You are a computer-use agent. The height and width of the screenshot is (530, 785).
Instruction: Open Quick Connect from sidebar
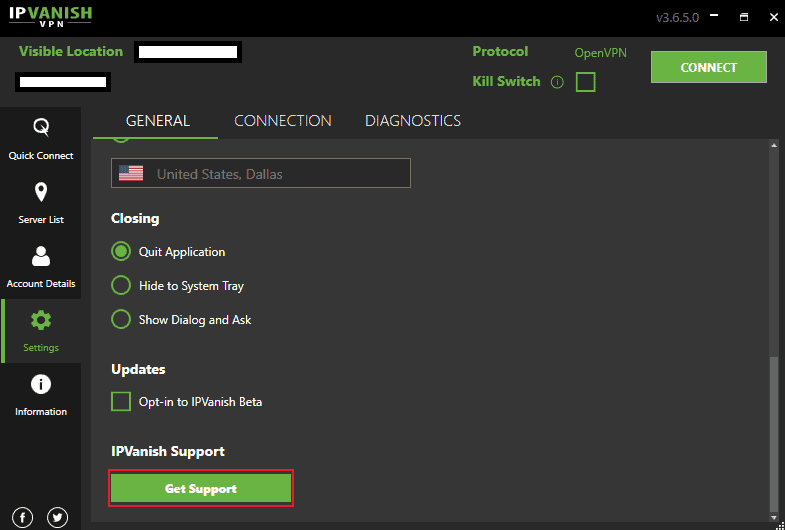pyautogui.click(x=41, y=139)
